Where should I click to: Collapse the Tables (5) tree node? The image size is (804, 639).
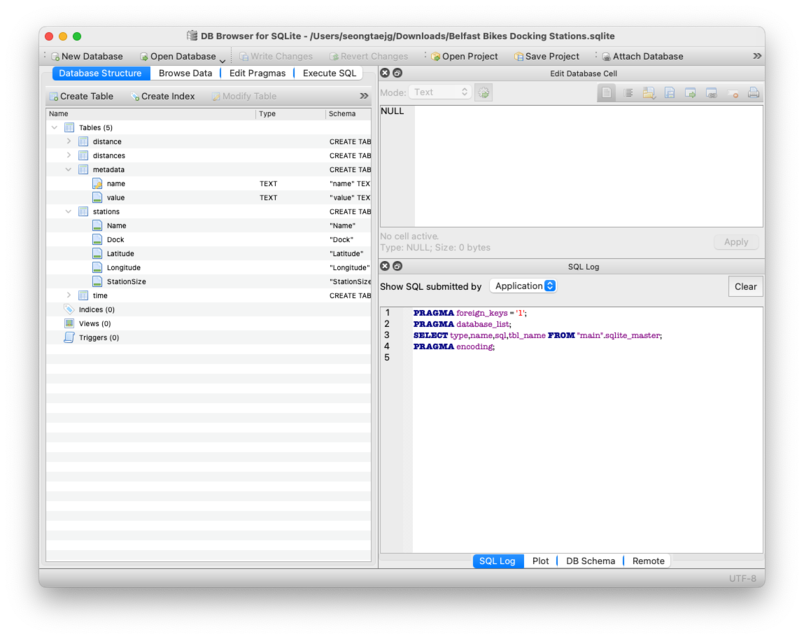tap(54, 127)
